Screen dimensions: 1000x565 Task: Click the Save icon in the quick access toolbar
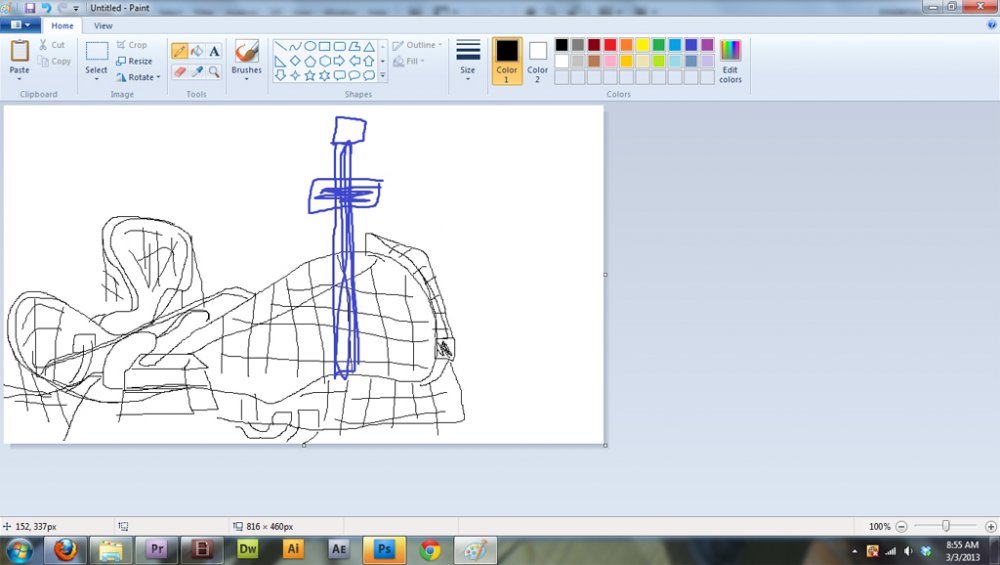point(30,8)
